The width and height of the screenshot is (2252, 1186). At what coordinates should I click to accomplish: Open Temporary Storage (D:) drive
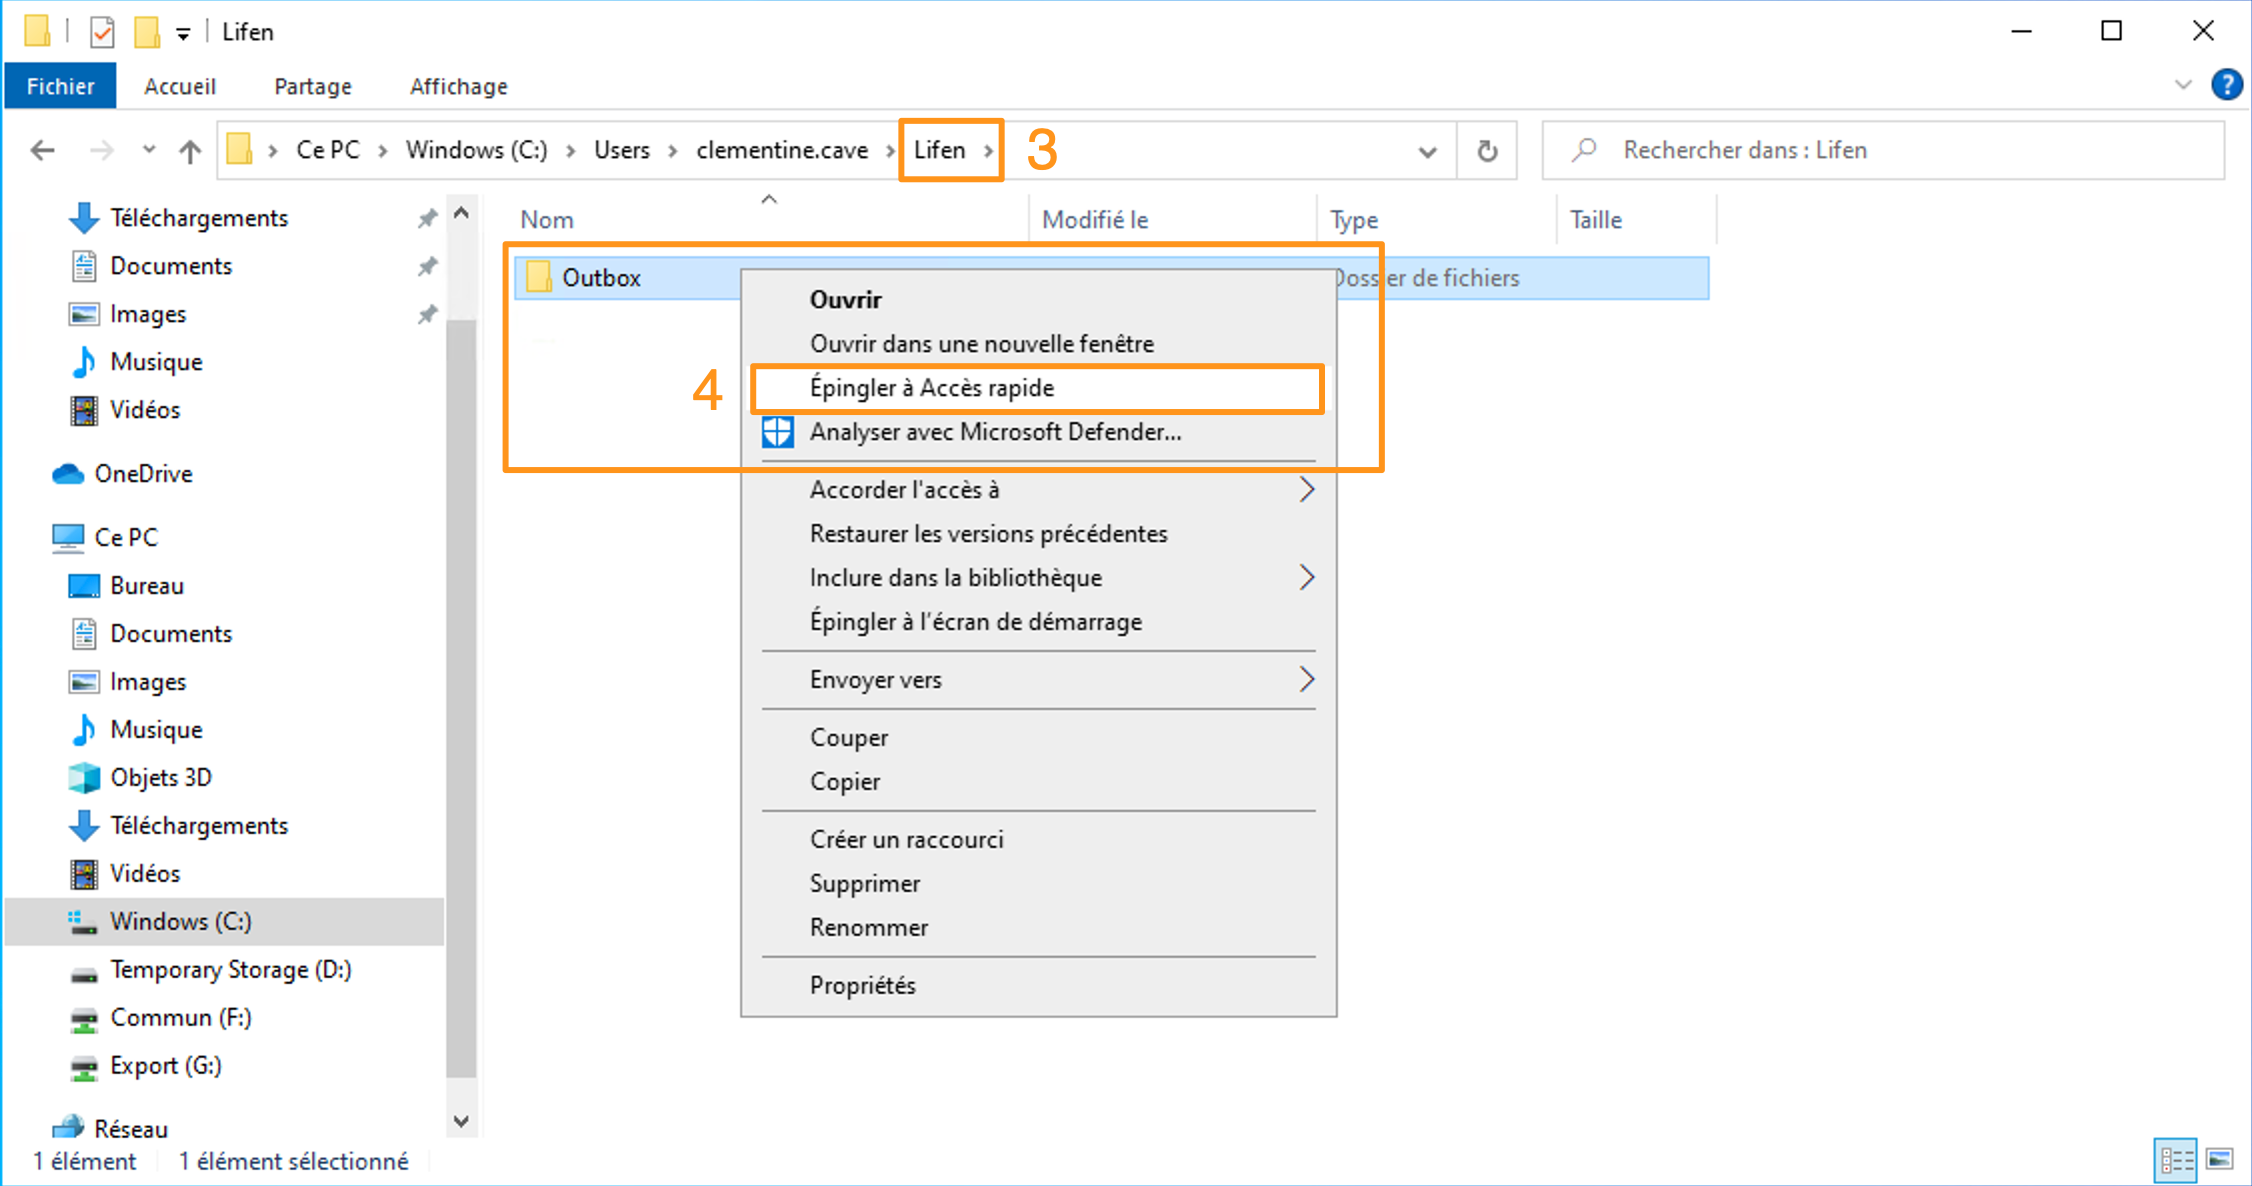point(230,970)
